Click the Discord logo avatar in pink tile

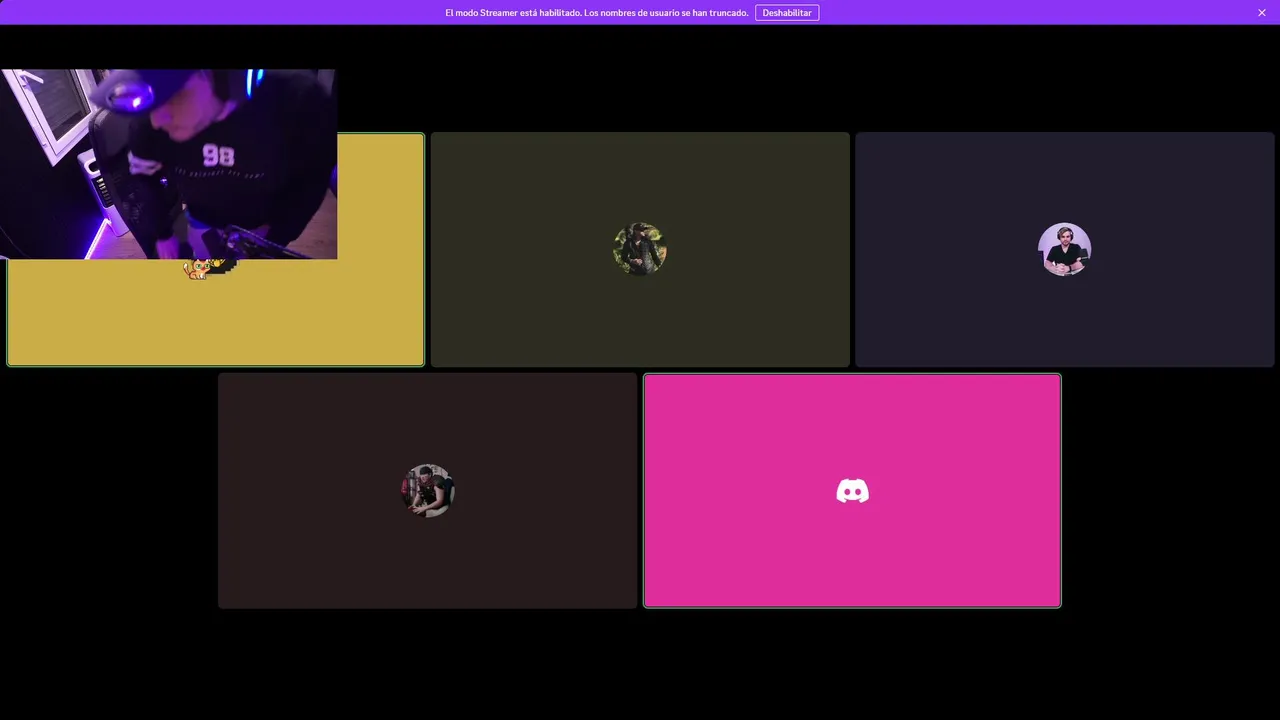852,490
